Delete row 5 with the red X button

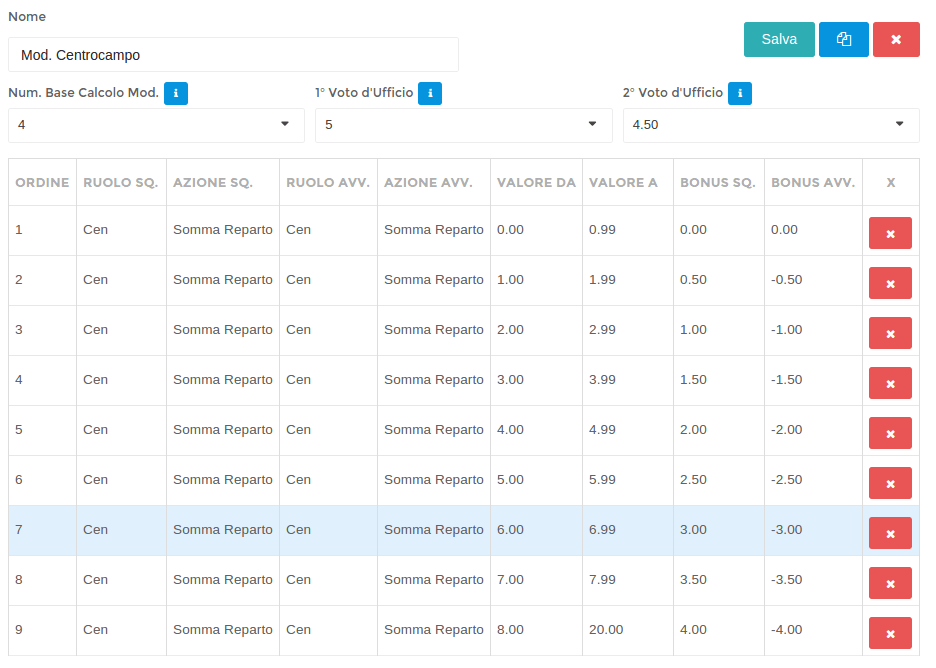(x=890, y=433)
